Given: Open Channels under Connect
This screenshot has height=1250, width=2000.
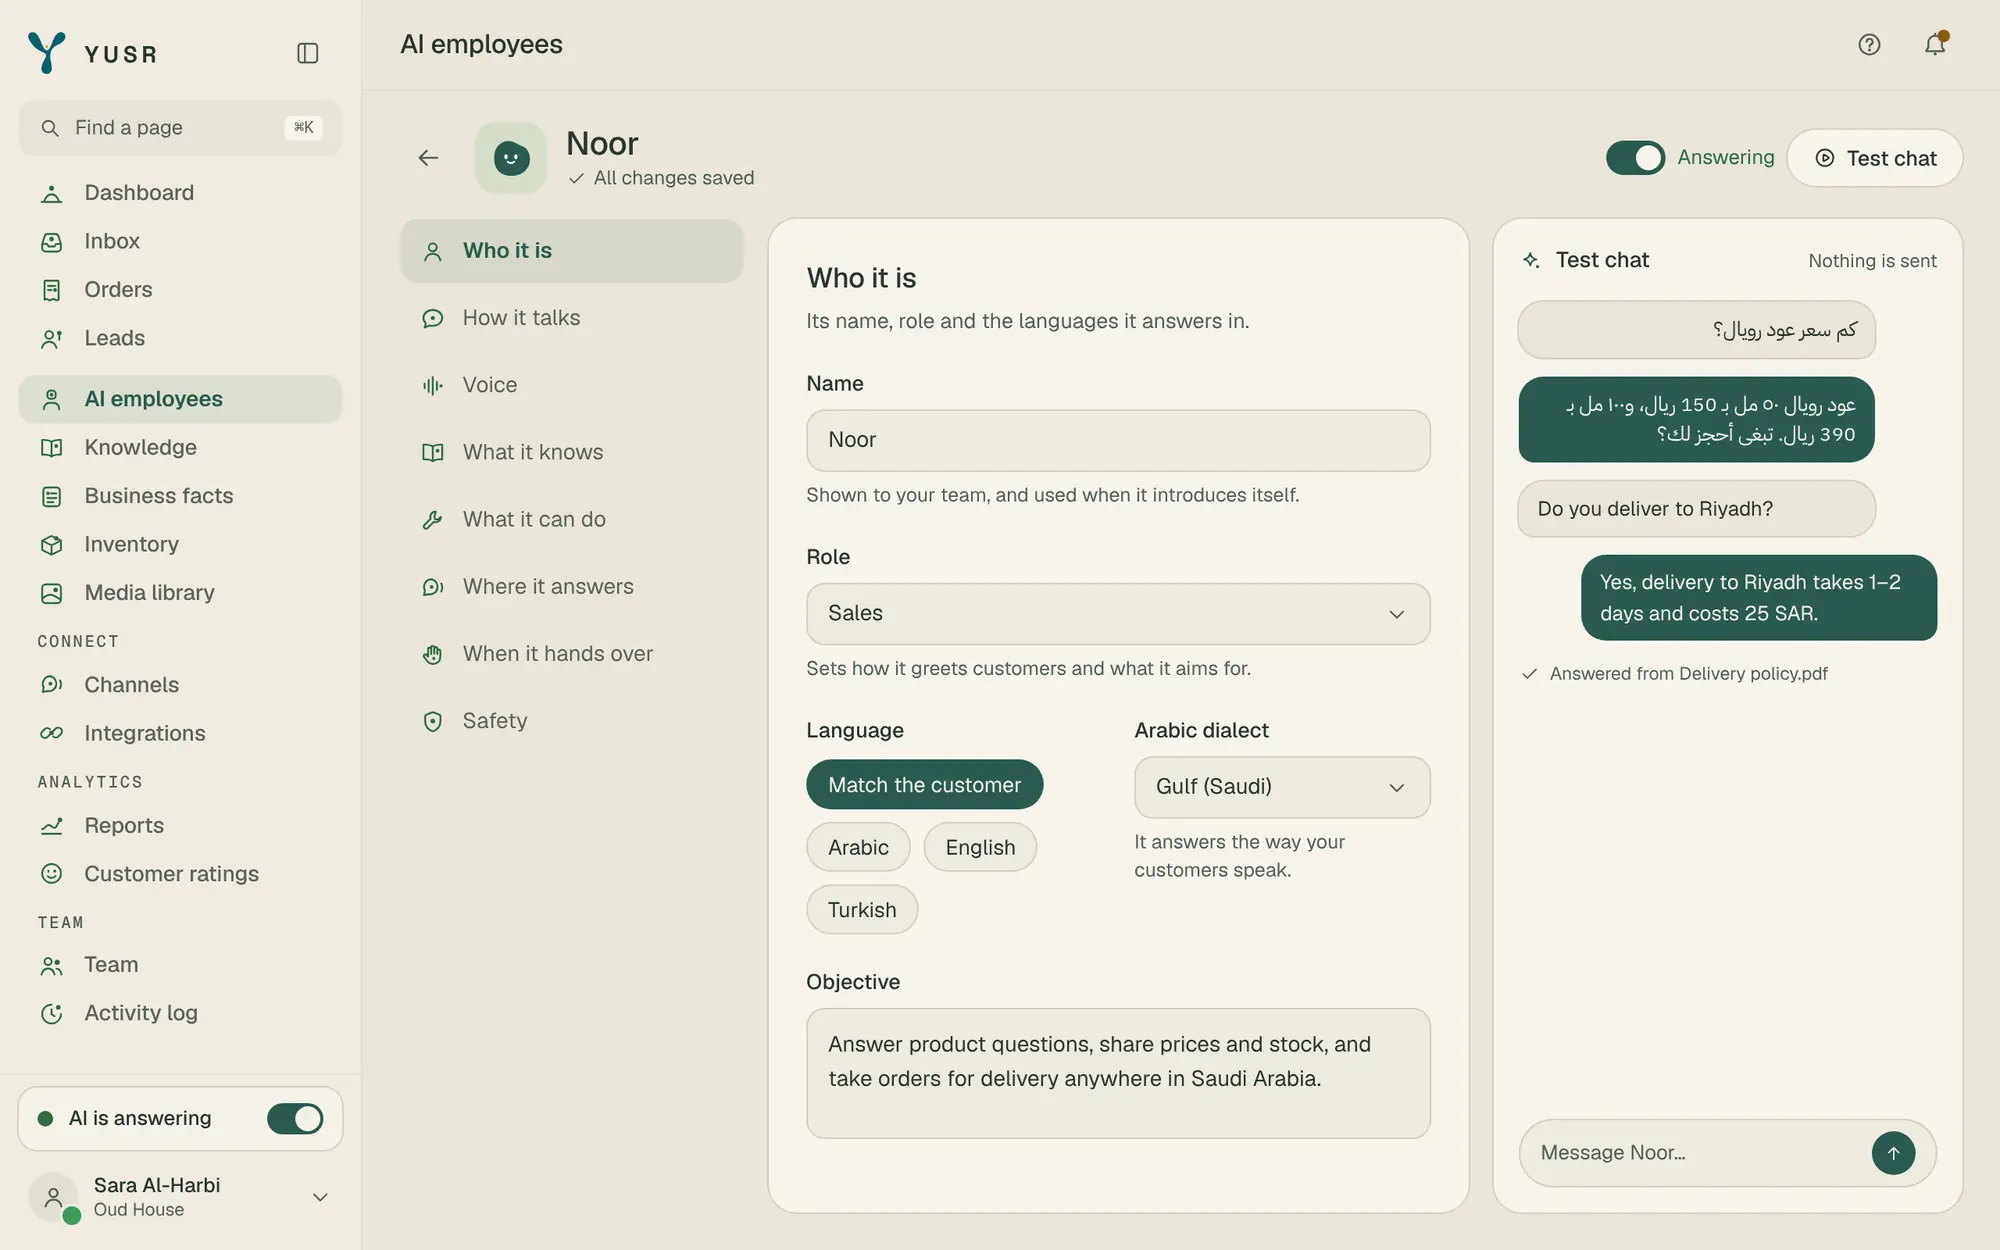Looking at the screenshot, I should click(180, 685).
